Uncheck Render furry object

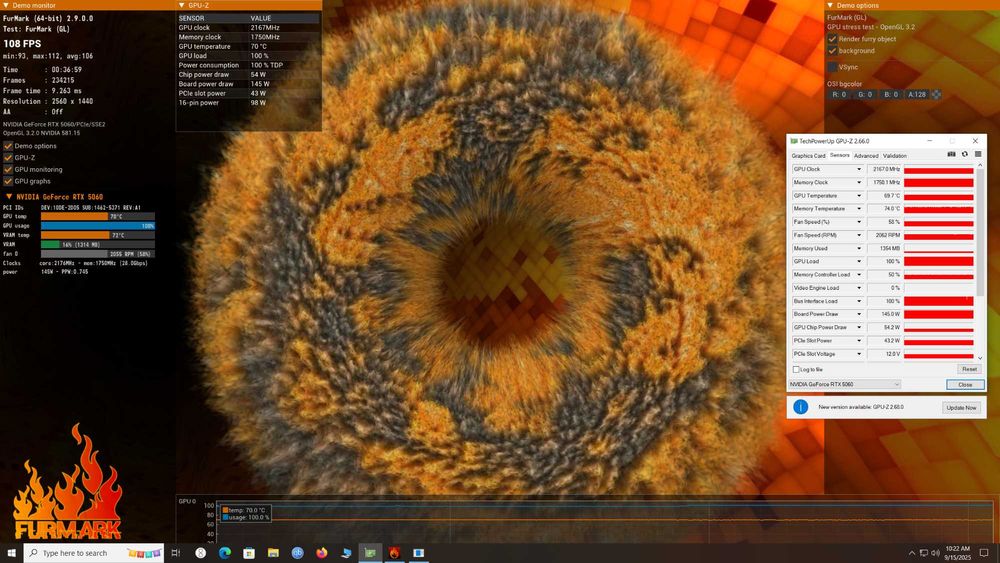point(832,39)
